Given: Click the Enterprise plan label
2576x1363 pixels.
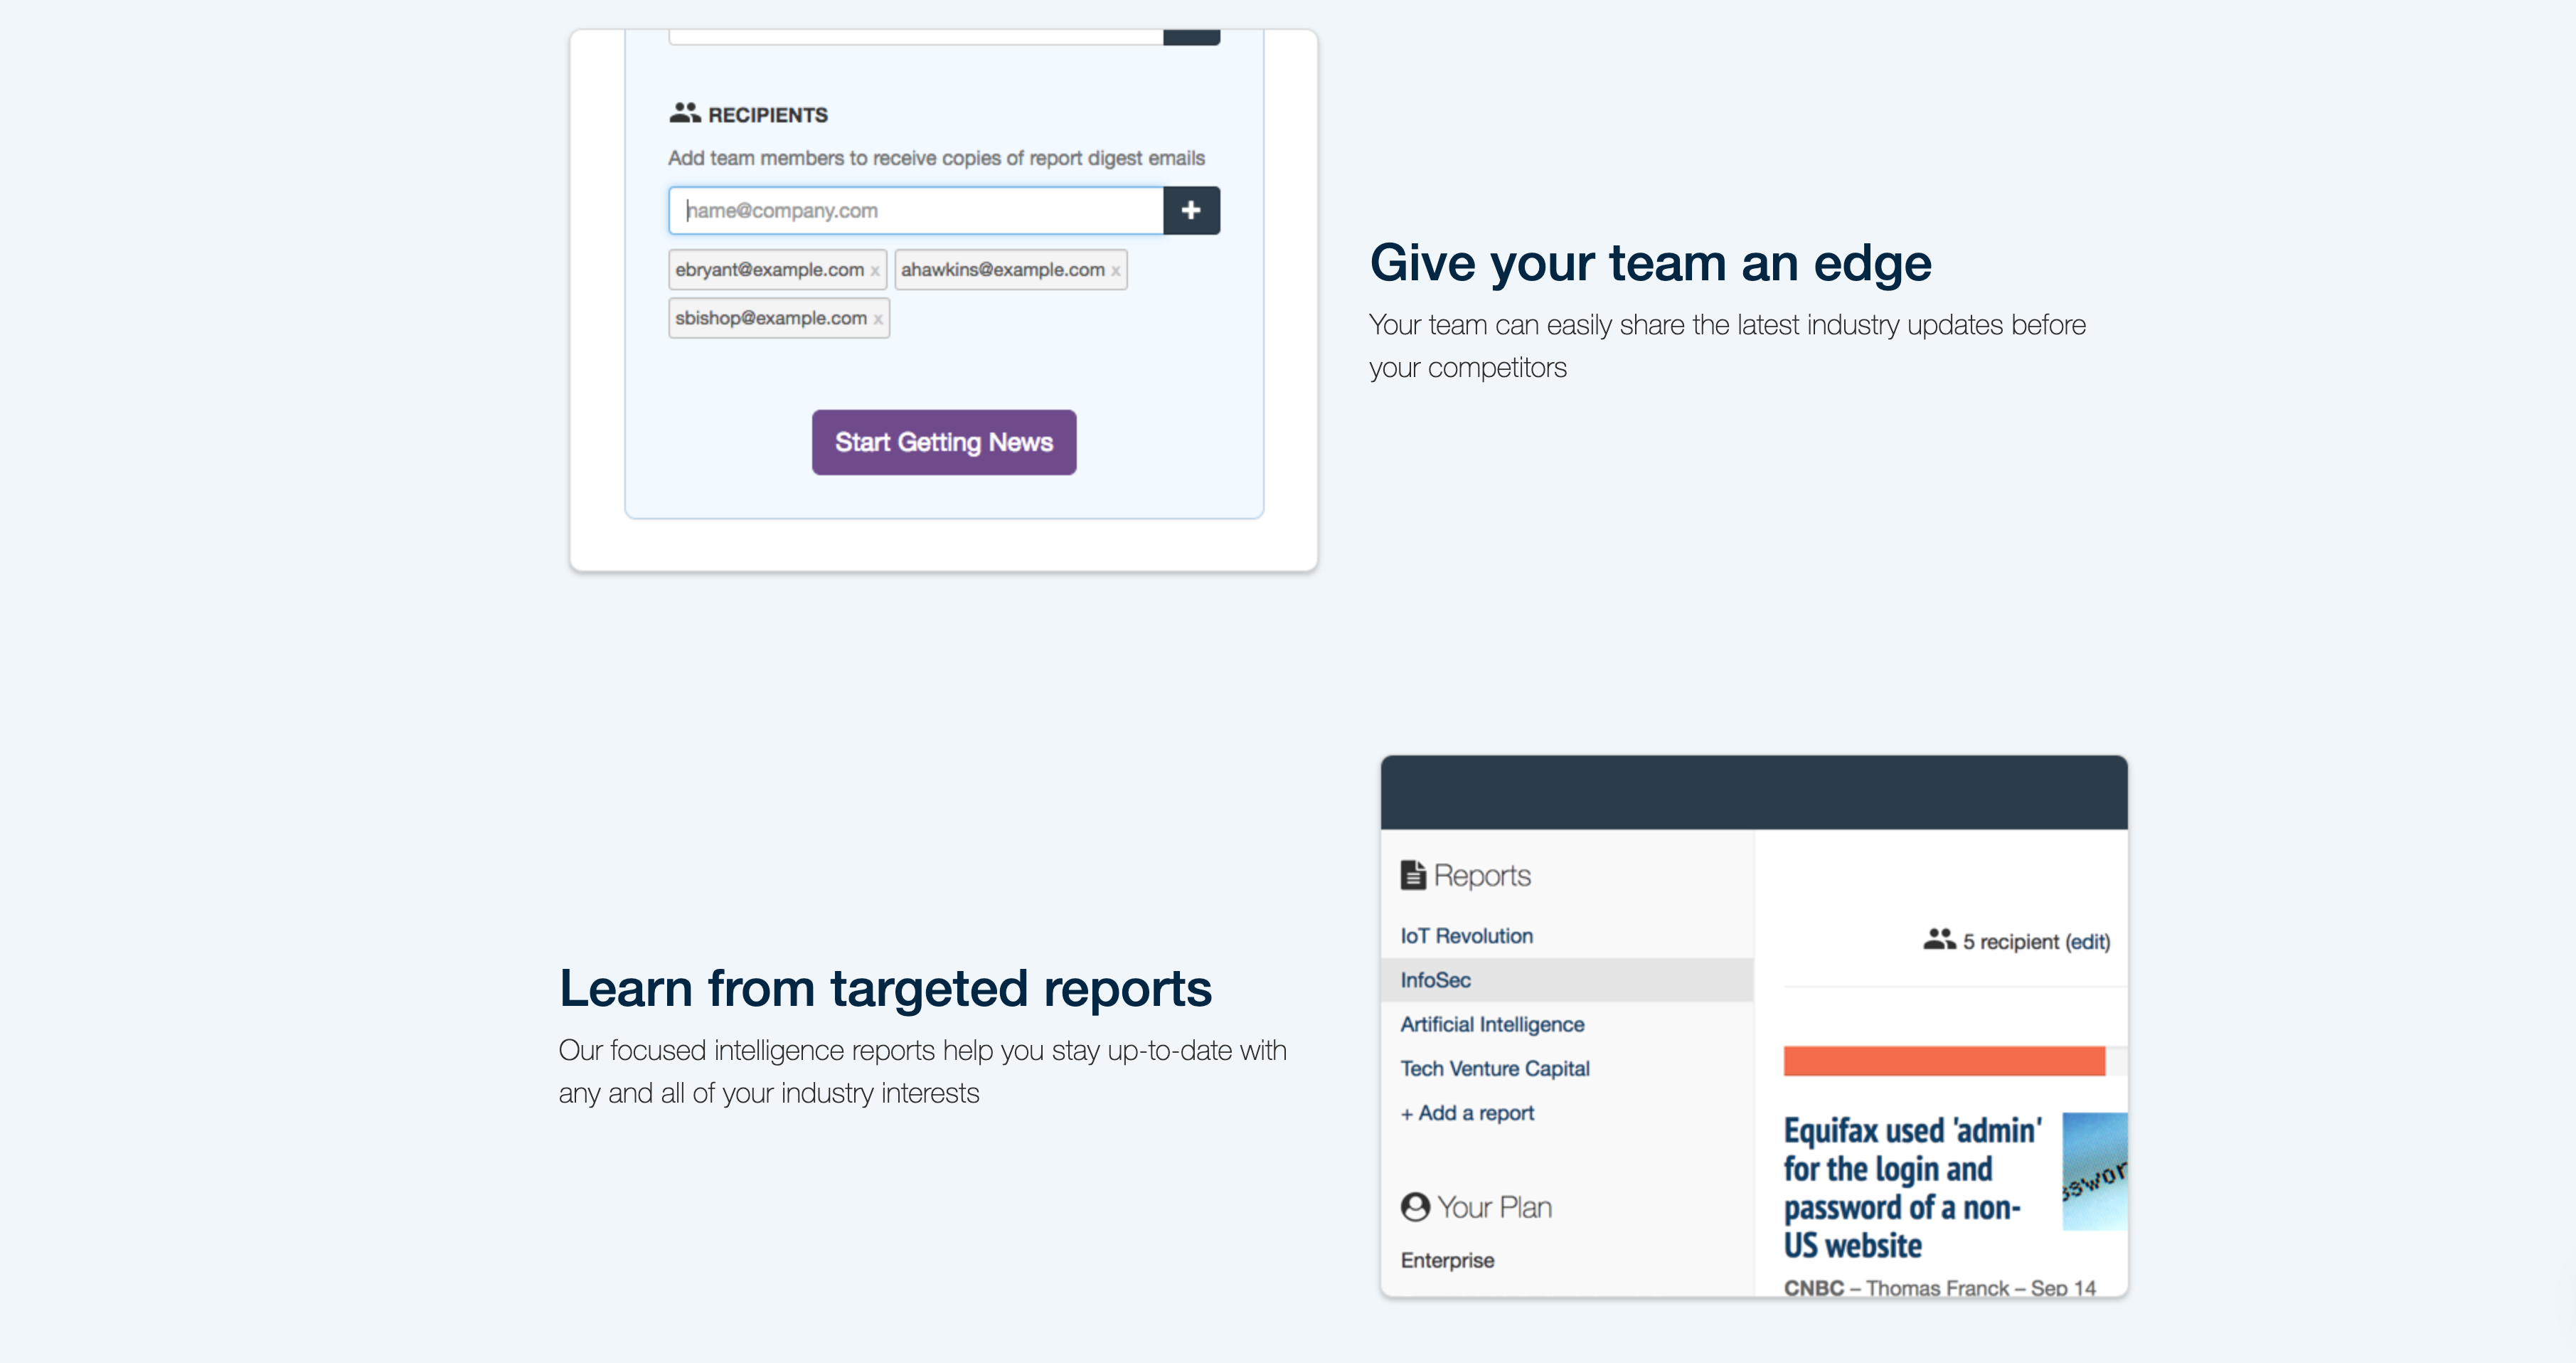Looking at the screenshot, I should click(1447, 1260).
